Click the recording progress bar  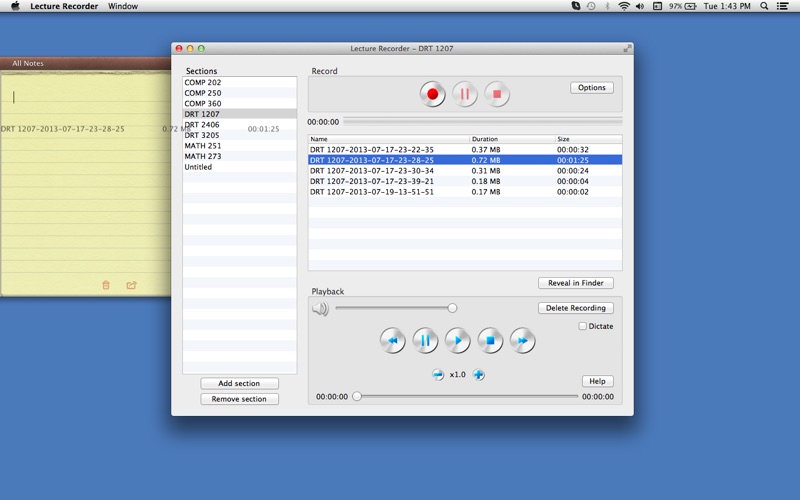[x=483, y=121]
